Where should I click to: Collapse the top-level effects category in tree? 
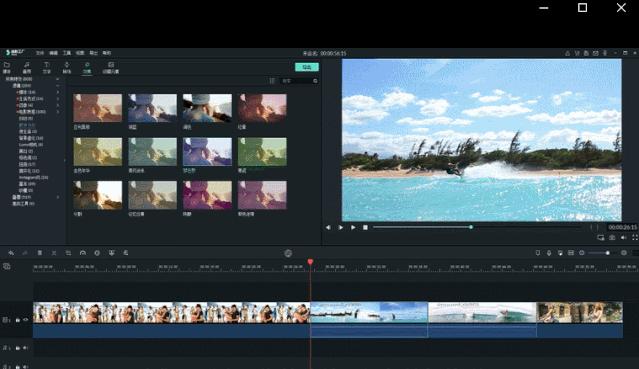pyautogui.click(x=57, y=79)
